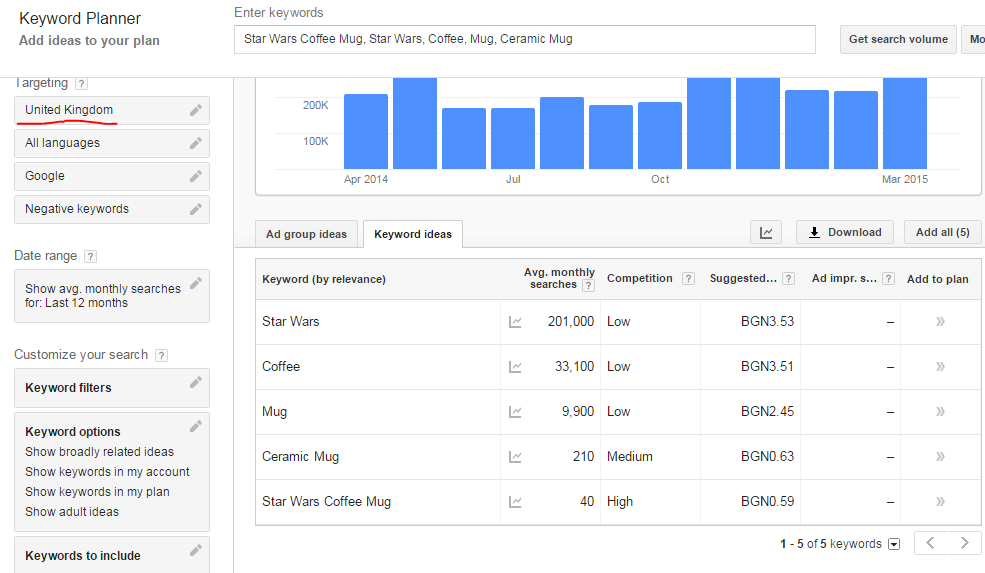
Task: Download the keyword ideas
Action: (845, 232)
